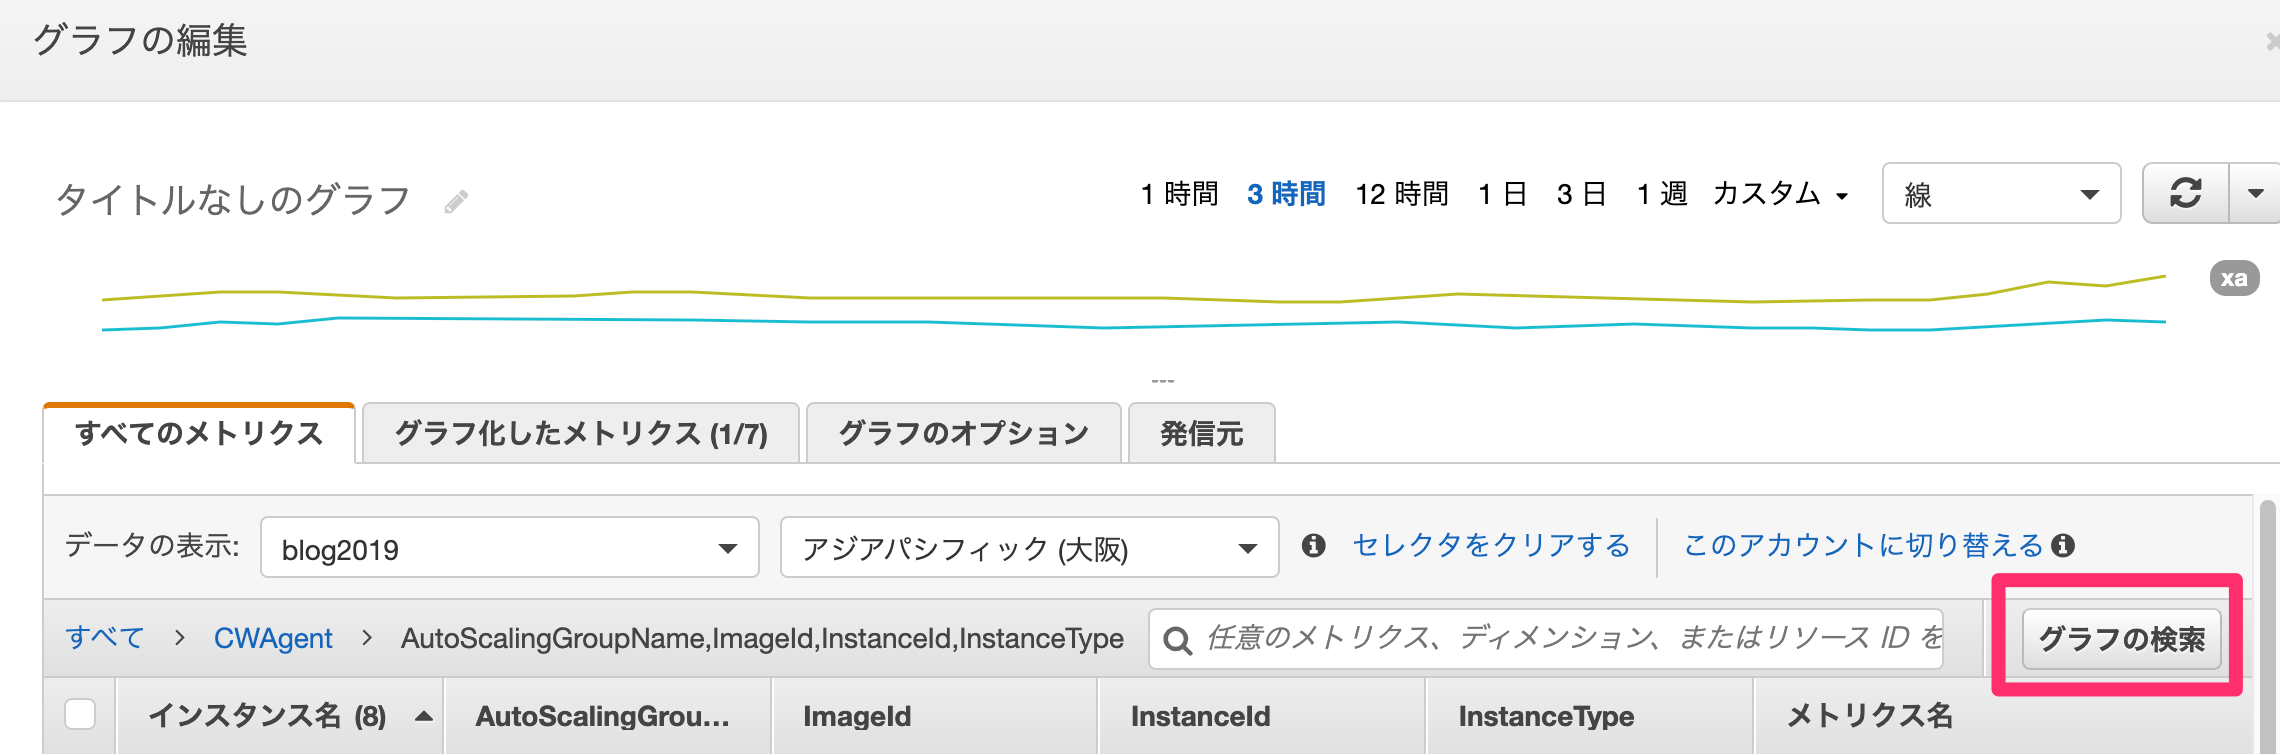
Task: Expand the refresh options arrow
Action: pyautogui.click(x=2255, y=193)
